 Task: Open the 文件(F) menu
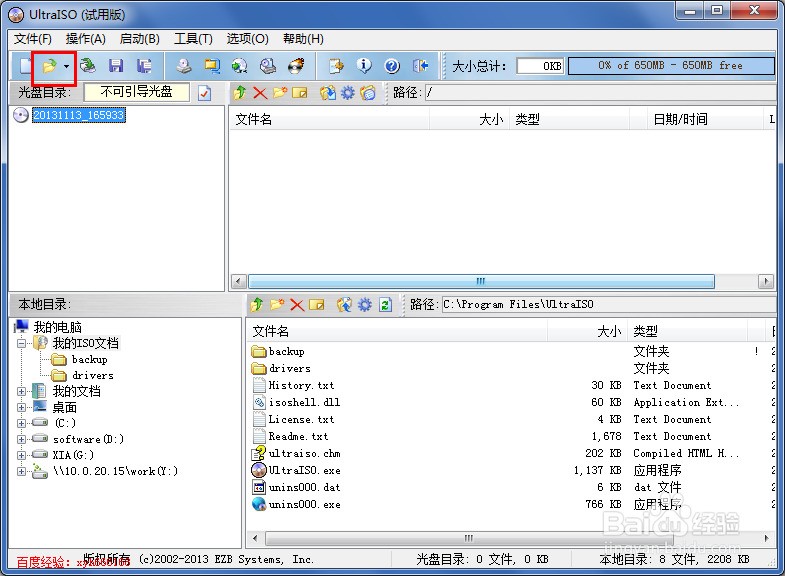33,39
